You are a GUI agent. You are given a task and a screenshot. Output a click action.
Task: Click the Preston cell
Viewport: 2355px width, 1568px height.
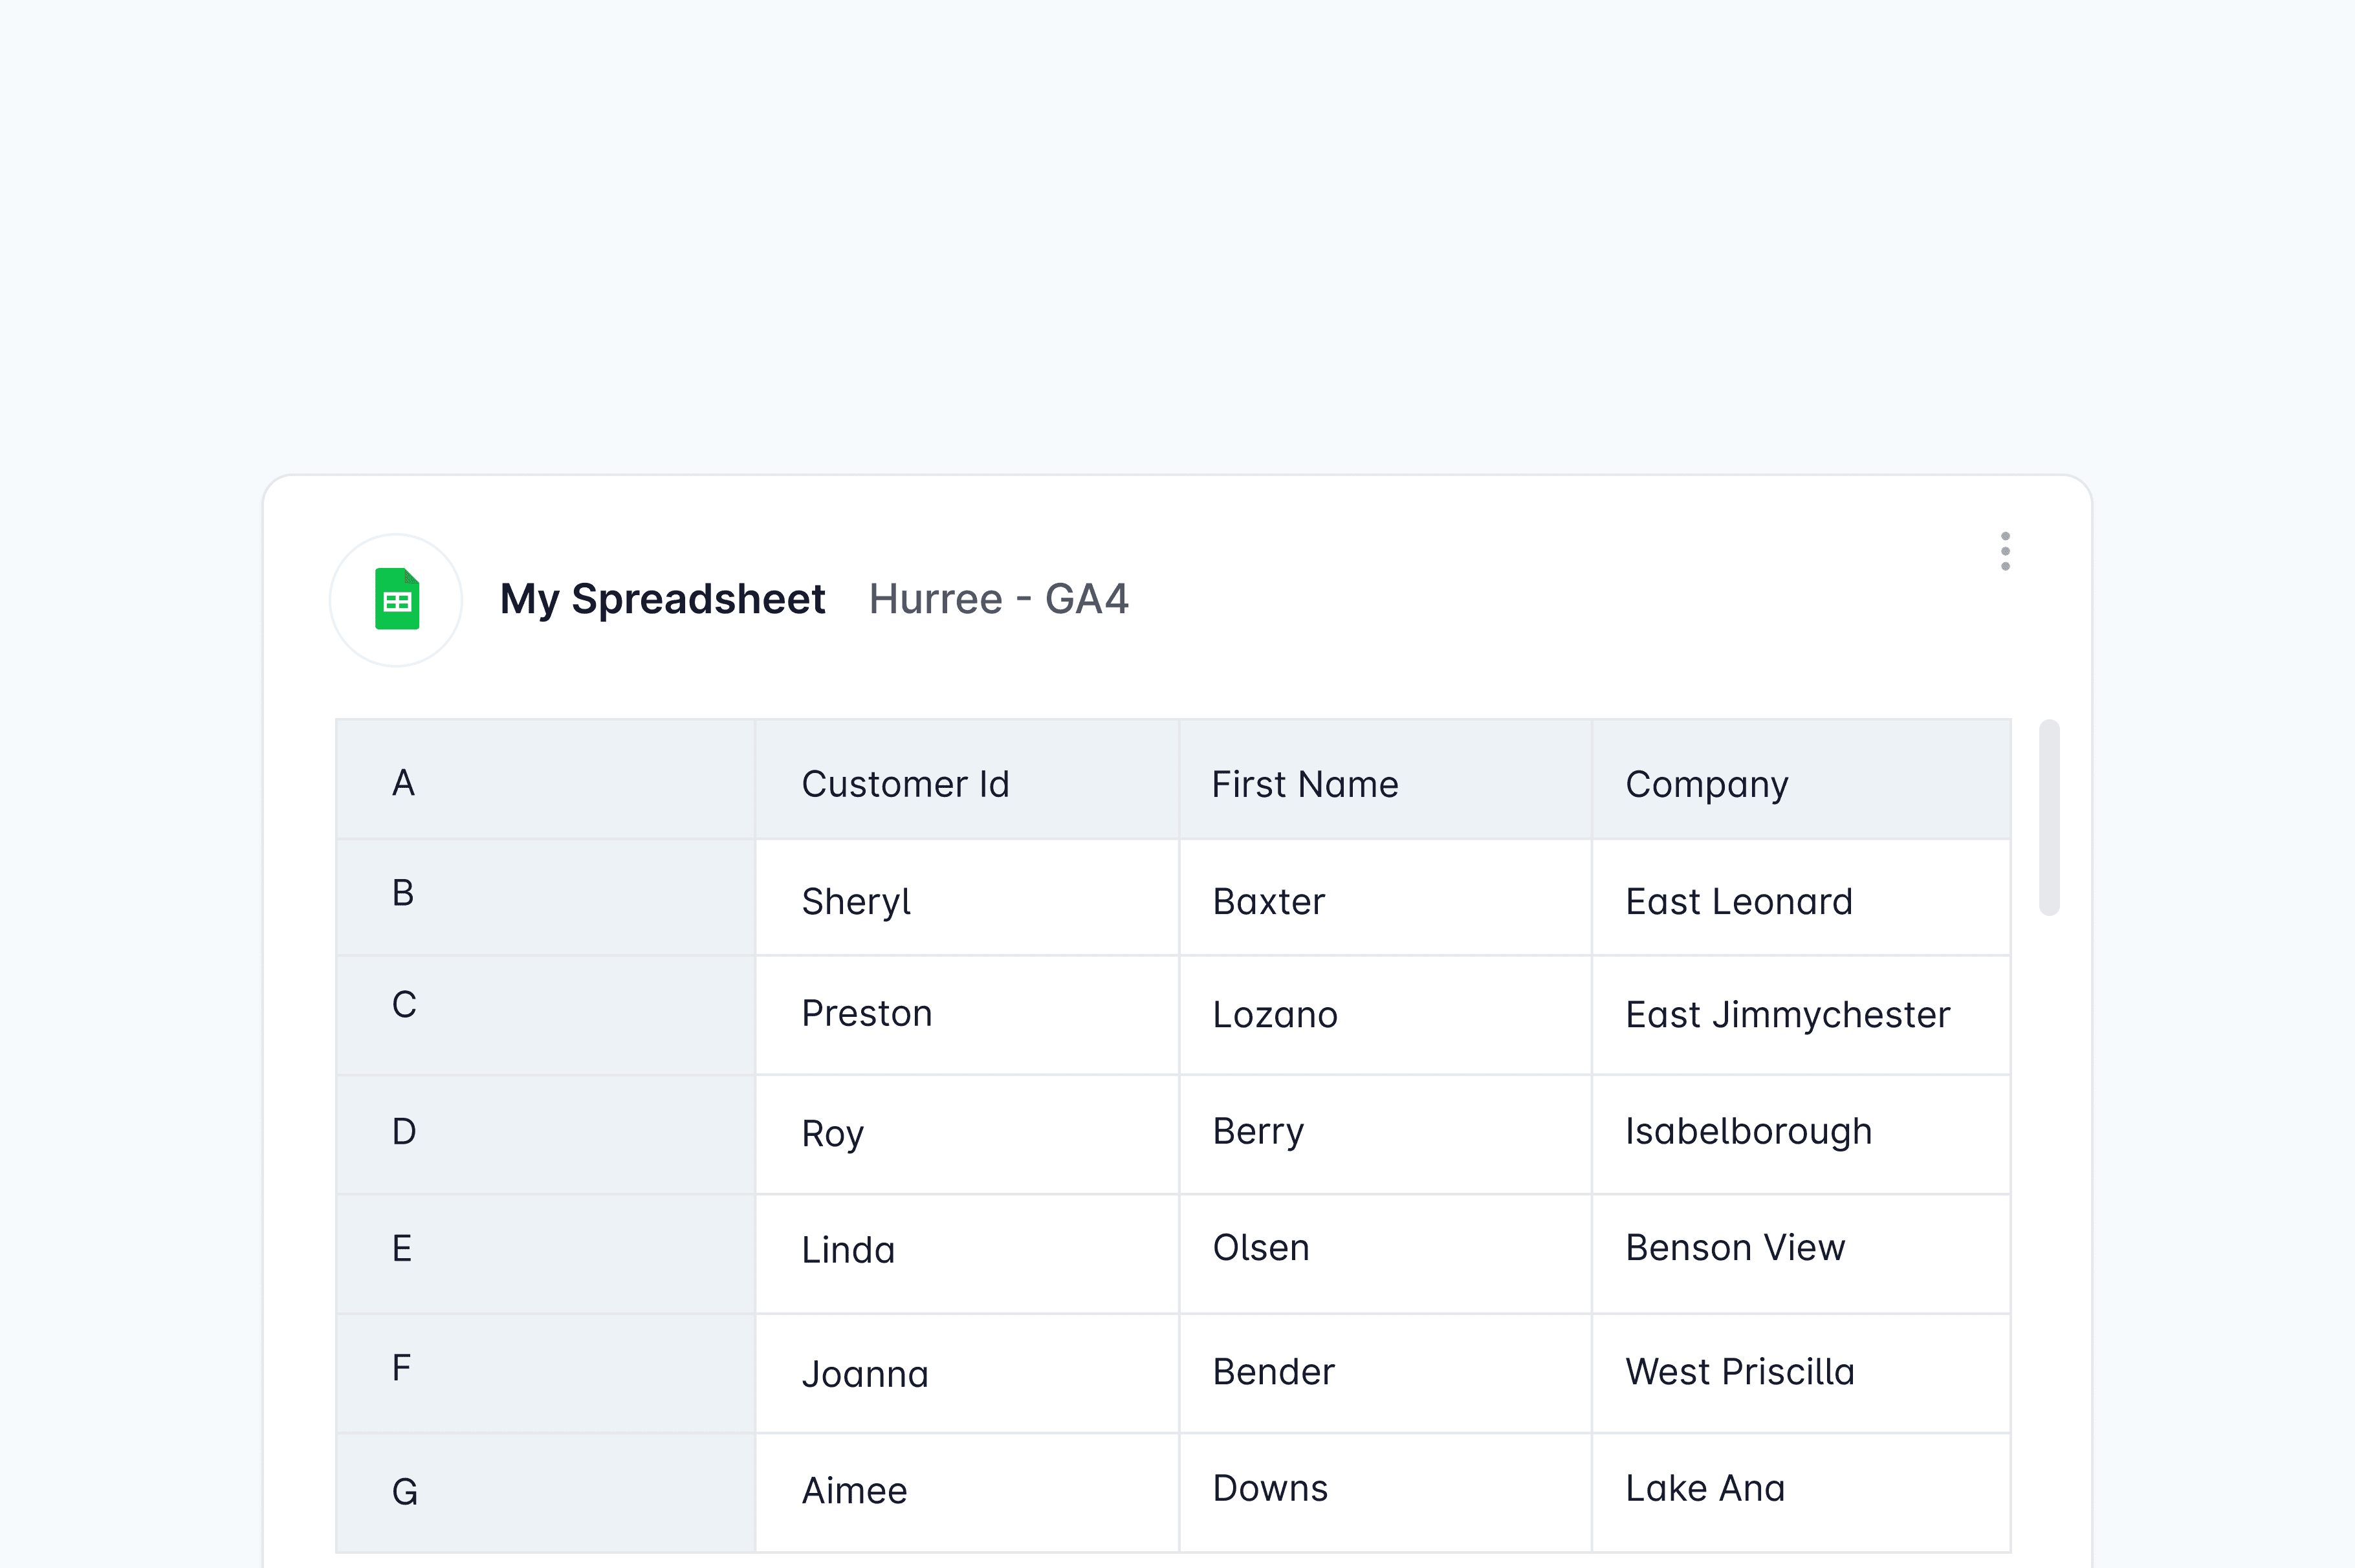click(867, 1014)
